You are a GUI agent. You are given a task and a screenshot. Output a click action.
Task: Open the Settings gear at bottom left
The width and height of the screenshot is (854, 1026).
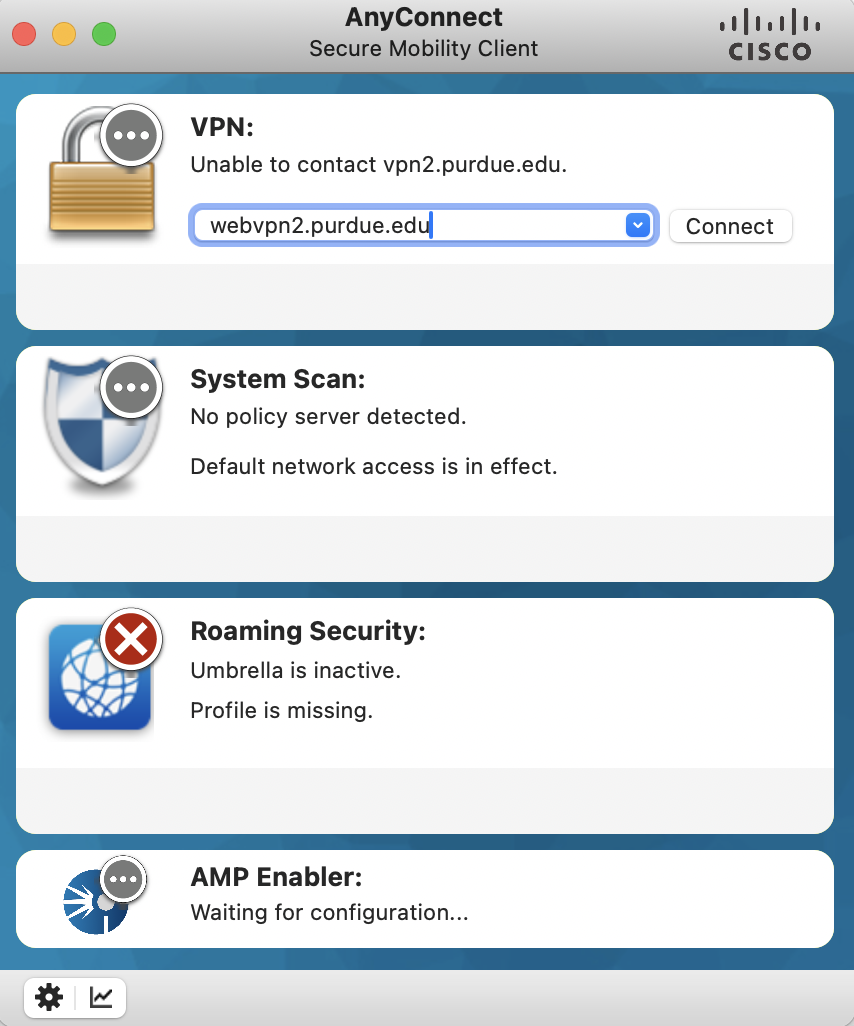point(49,997)
